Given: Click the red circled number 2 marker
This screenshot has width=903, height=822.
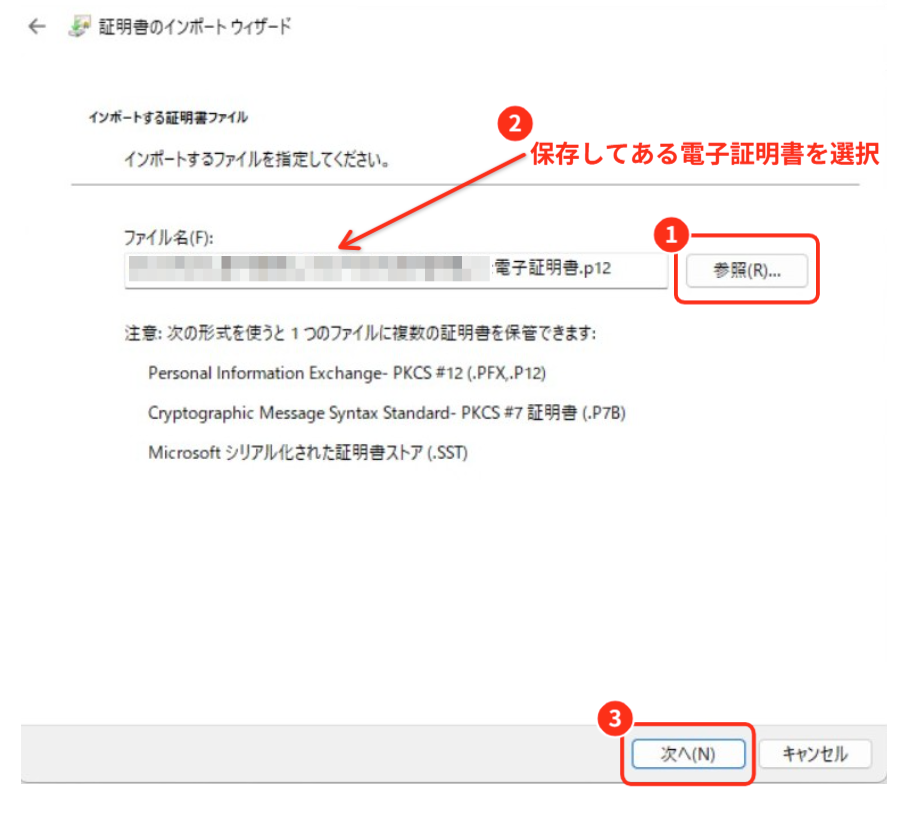Looking at the screenshot, I should click(513, 121).
